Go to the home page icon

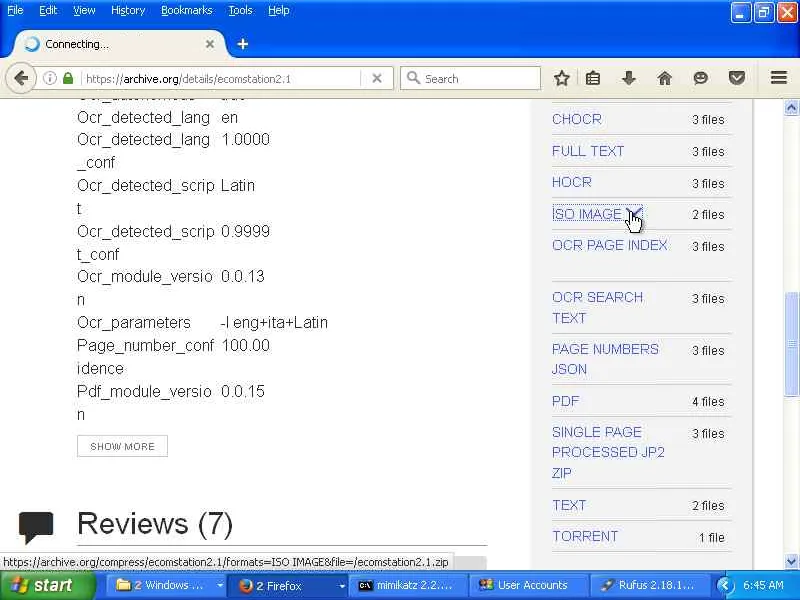(664, 78)
